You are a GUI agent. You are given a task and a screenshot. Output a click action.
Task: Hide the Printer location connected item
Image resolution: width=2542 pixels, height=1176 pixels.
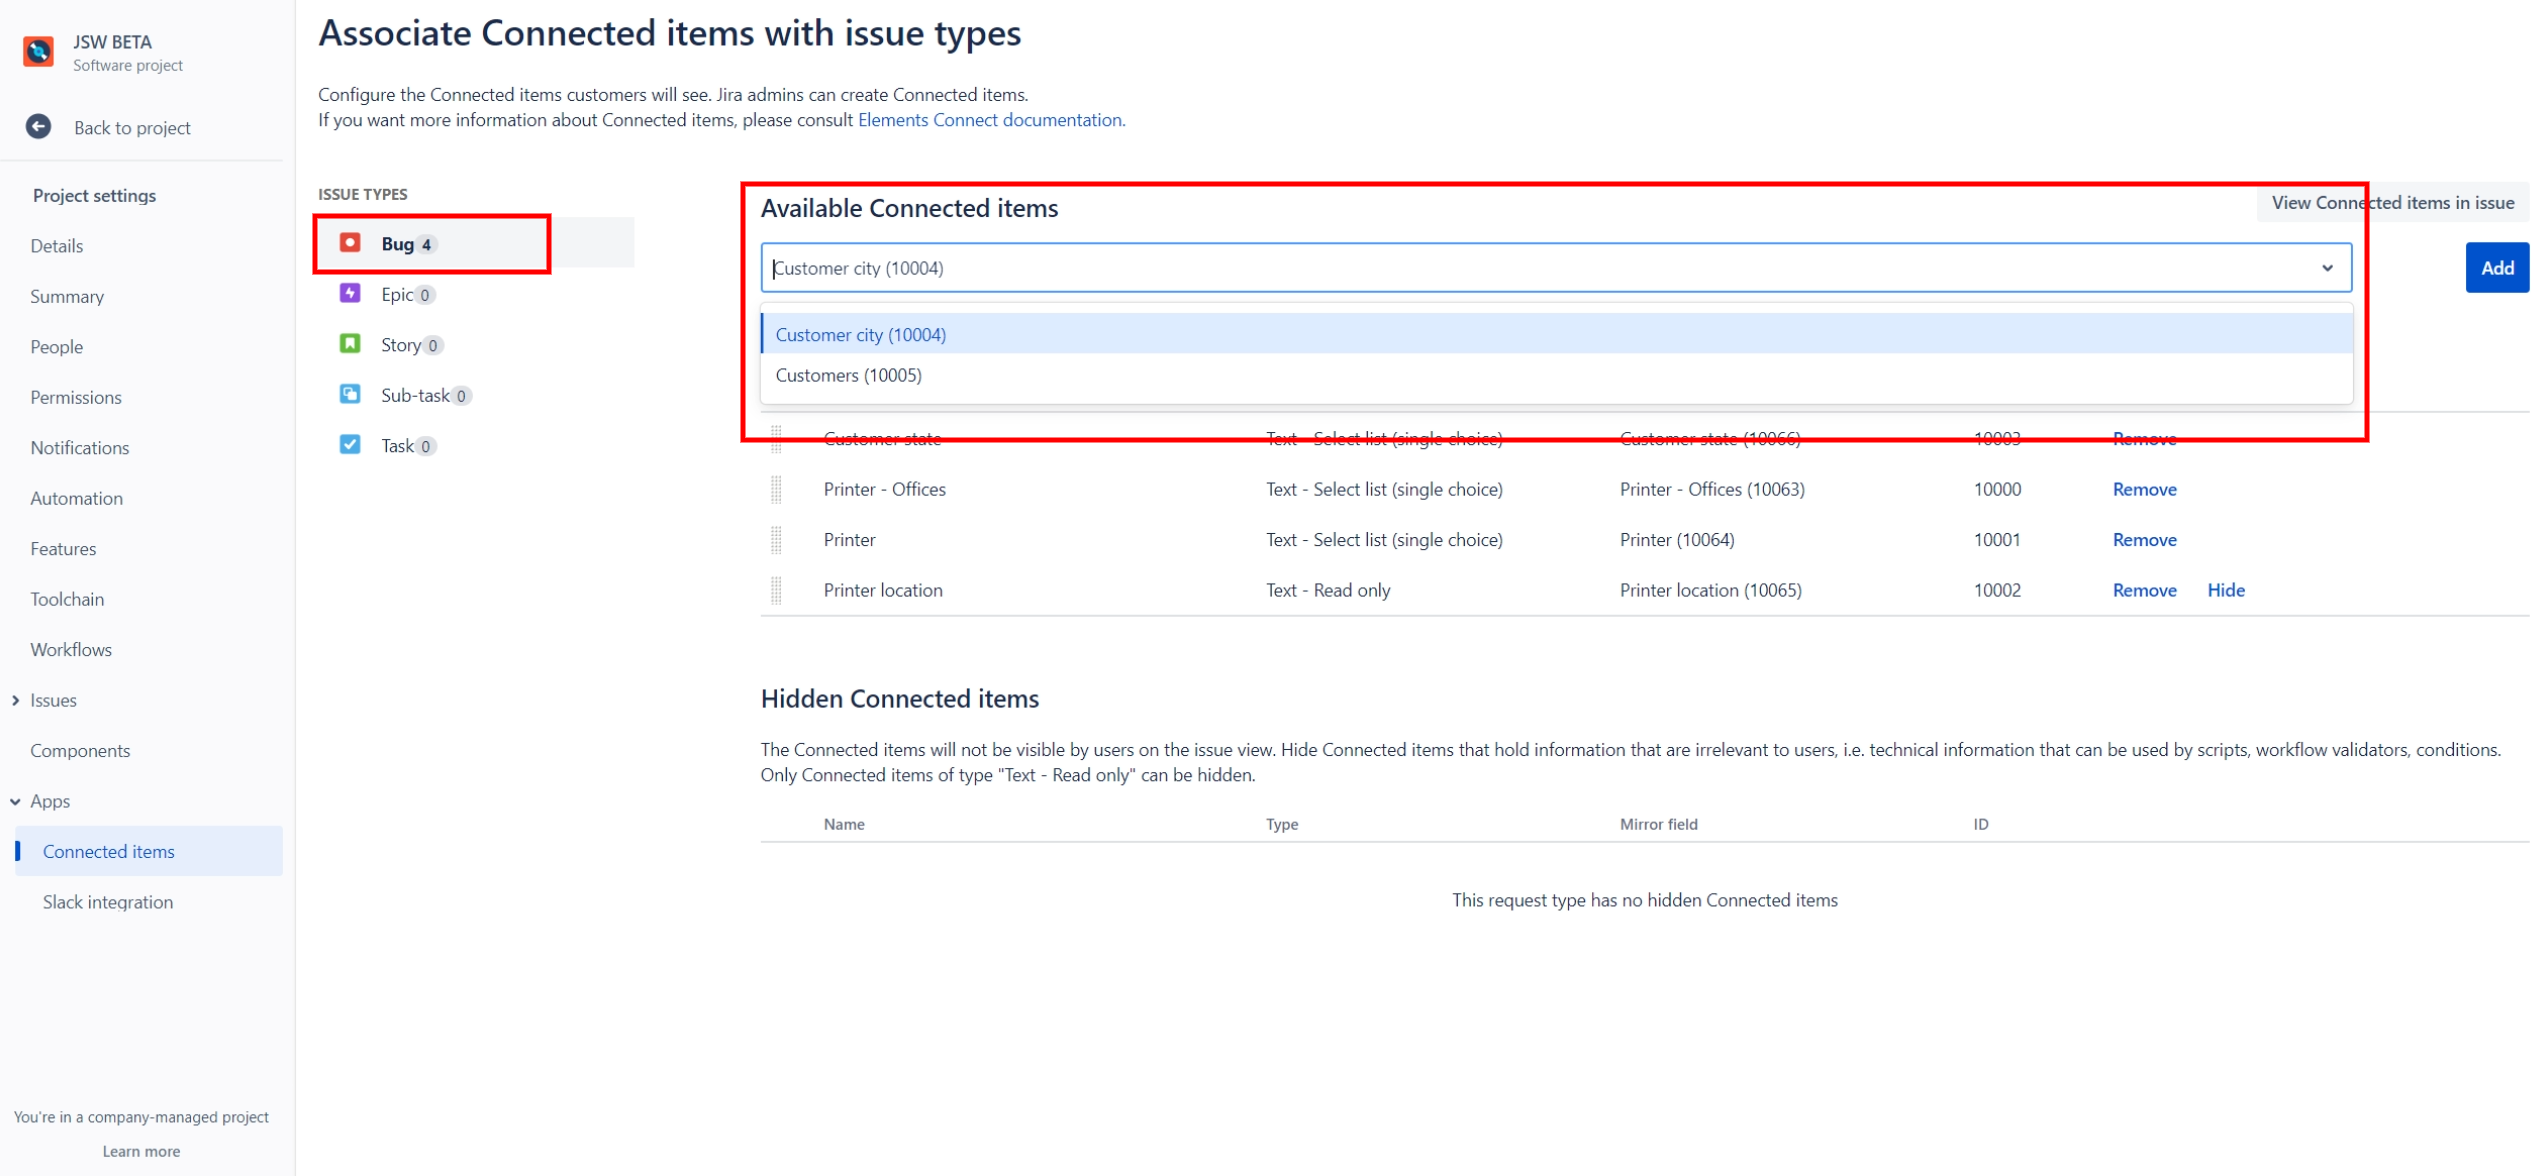tap(2225, 590)
